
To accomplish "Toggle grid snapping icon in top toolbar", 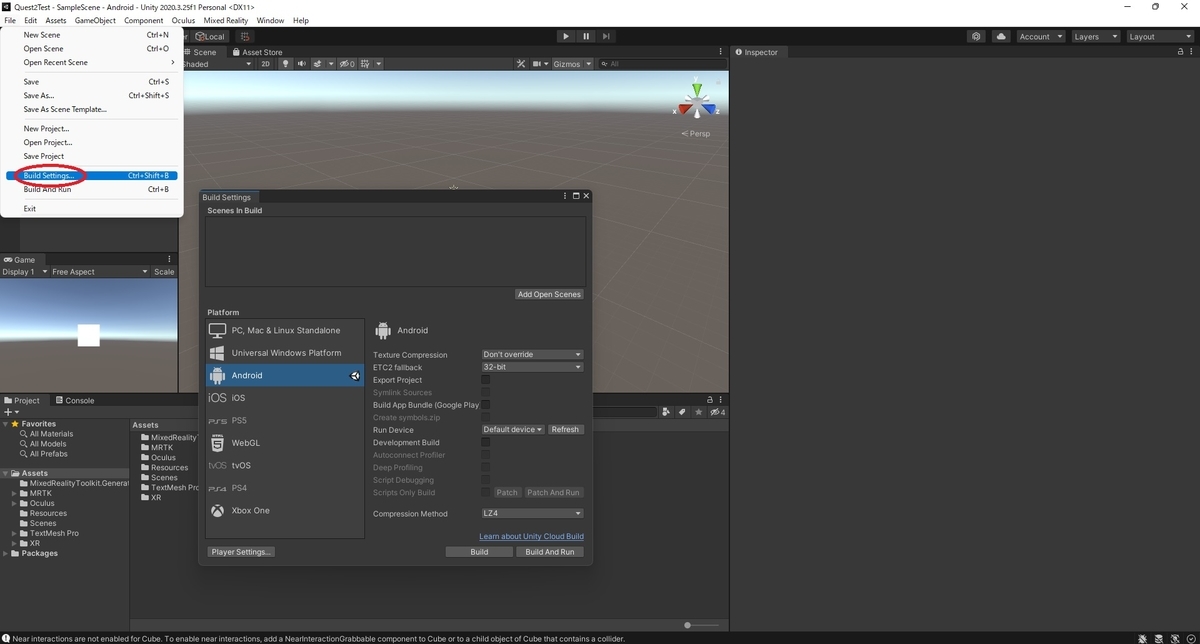I will point(245,36).
